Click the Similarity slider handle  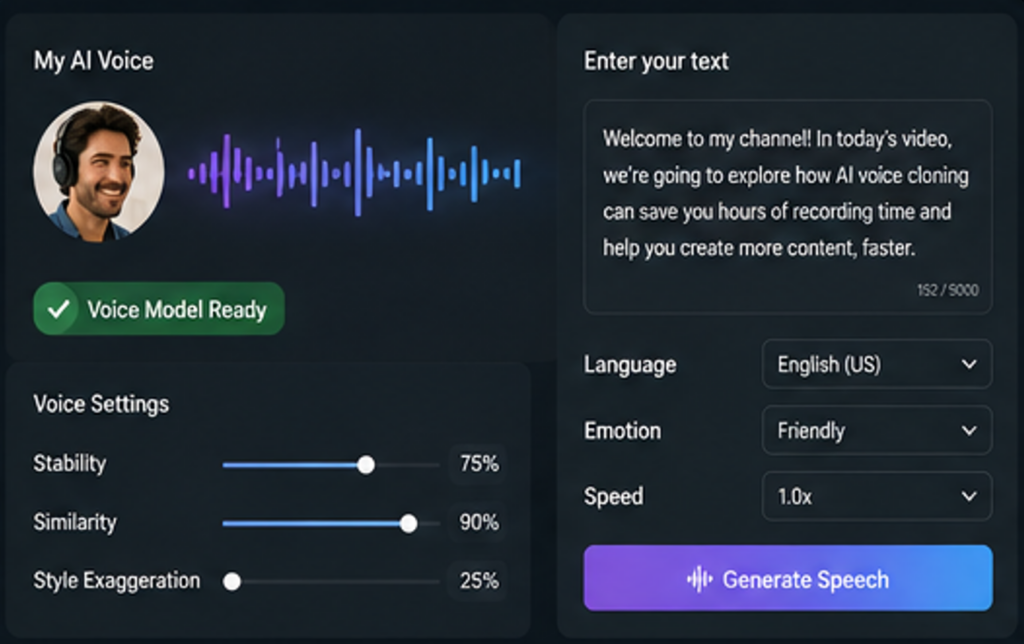coord(408,523)
